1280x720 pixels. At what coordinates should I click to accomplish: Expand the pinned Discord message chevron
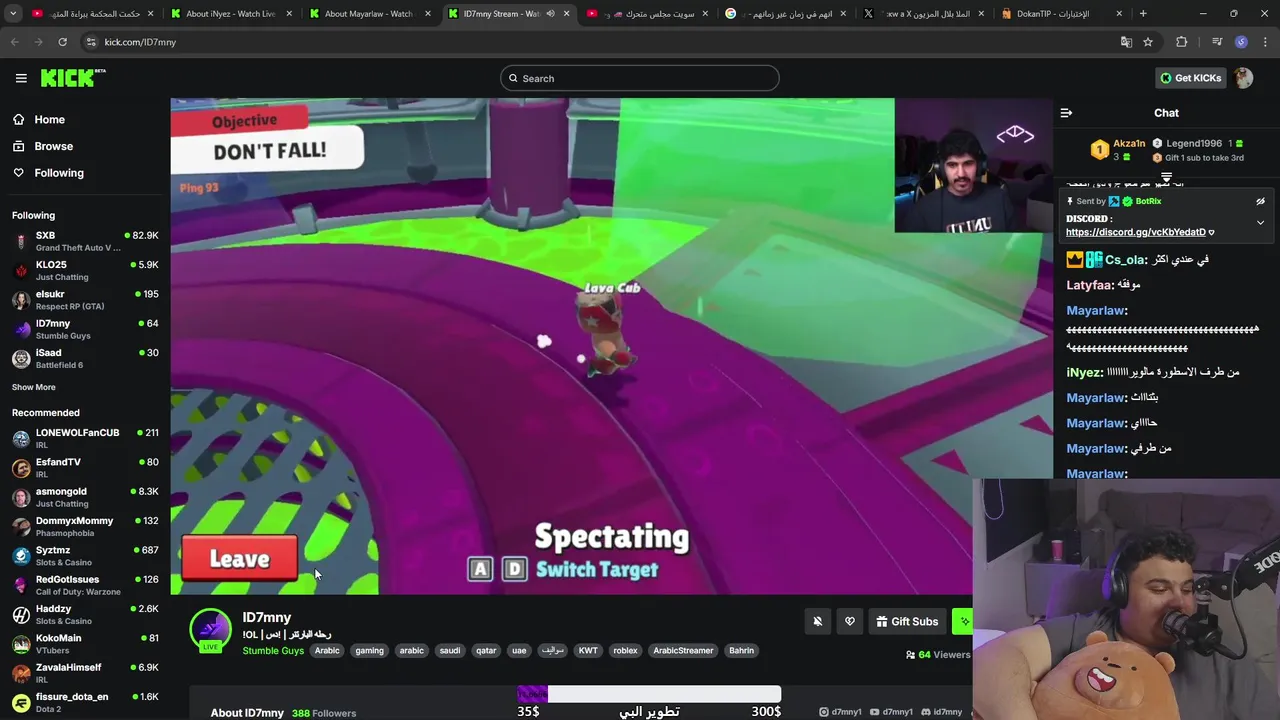pyautogui.click(x=1260, y=222)
